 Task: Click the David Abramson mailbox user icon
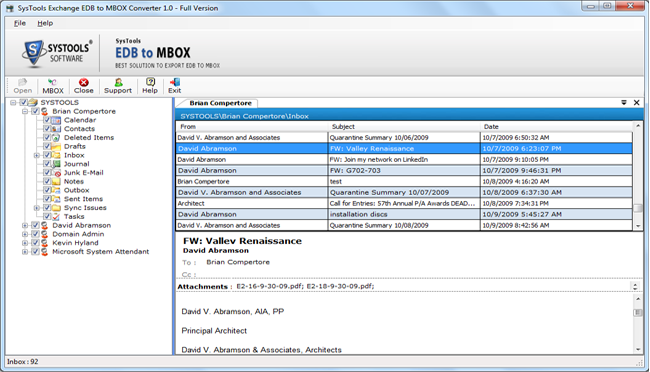click(44, 225)
